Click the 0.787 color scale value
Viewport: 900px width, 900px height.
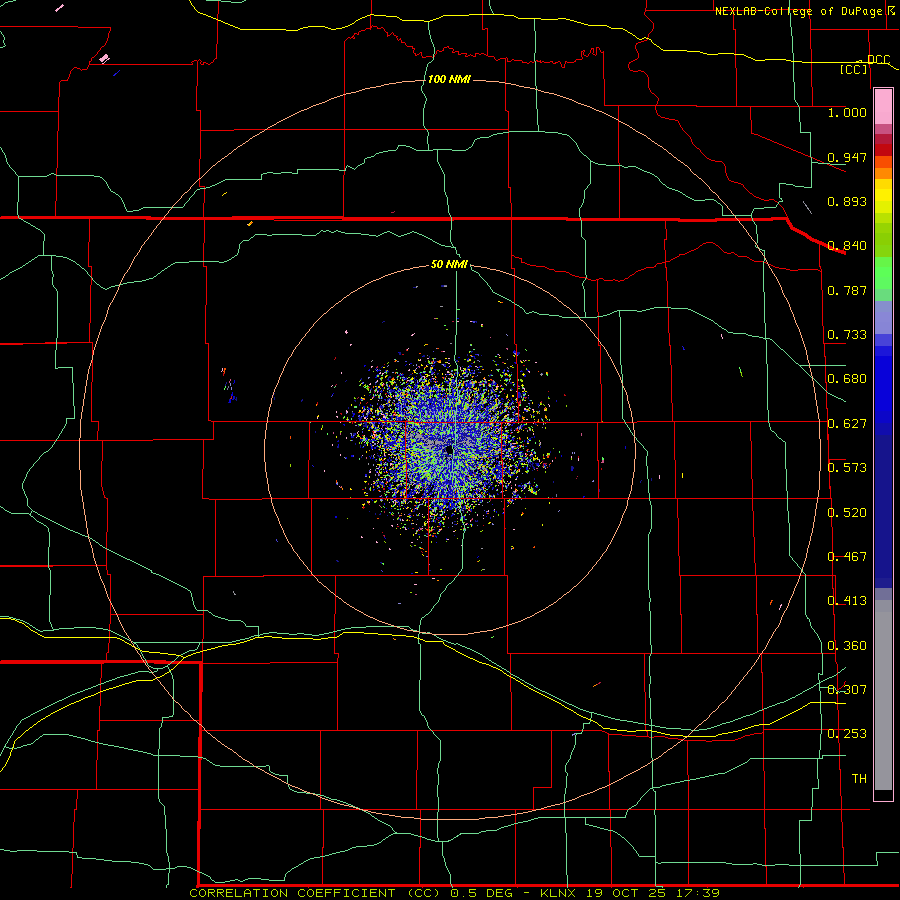tap(847, 290)
